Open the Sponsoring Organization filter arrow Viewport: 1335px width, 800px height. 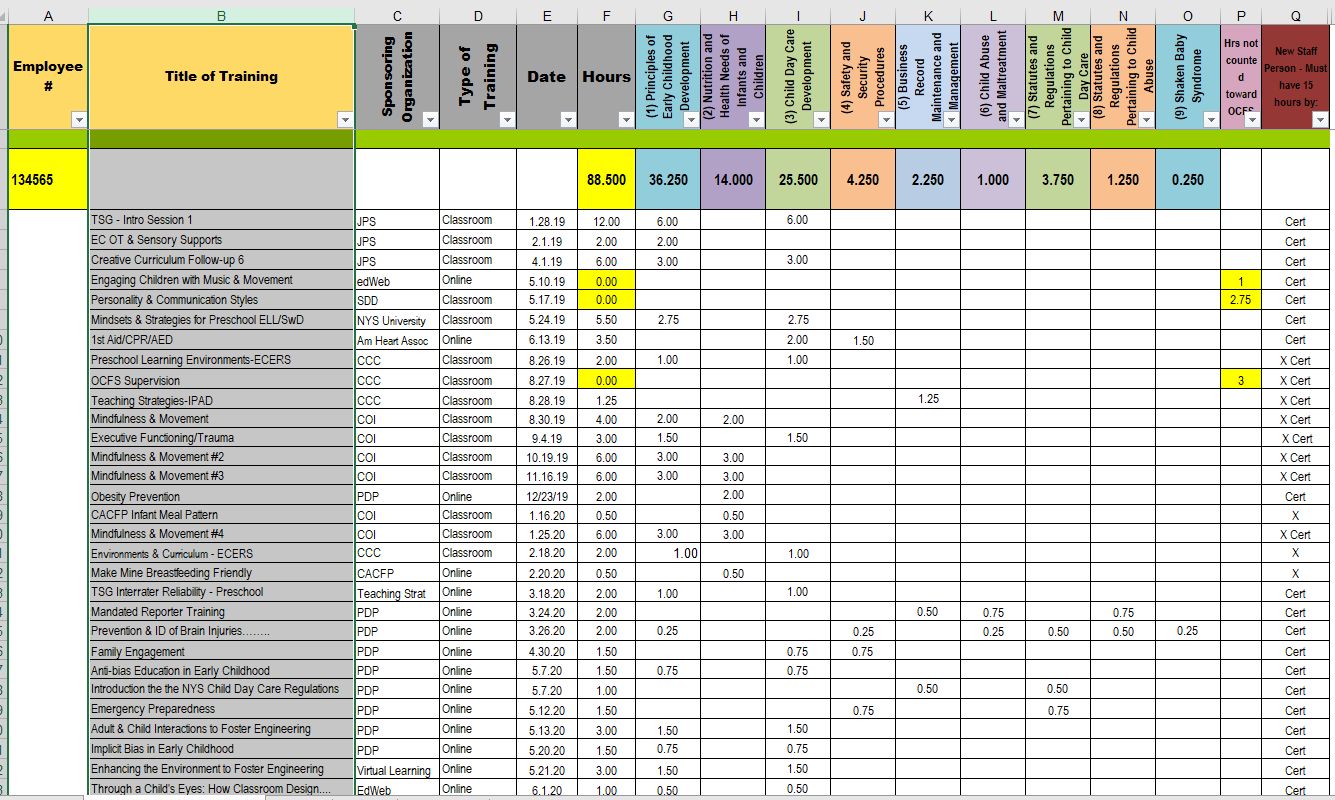[x=430, y=120]
